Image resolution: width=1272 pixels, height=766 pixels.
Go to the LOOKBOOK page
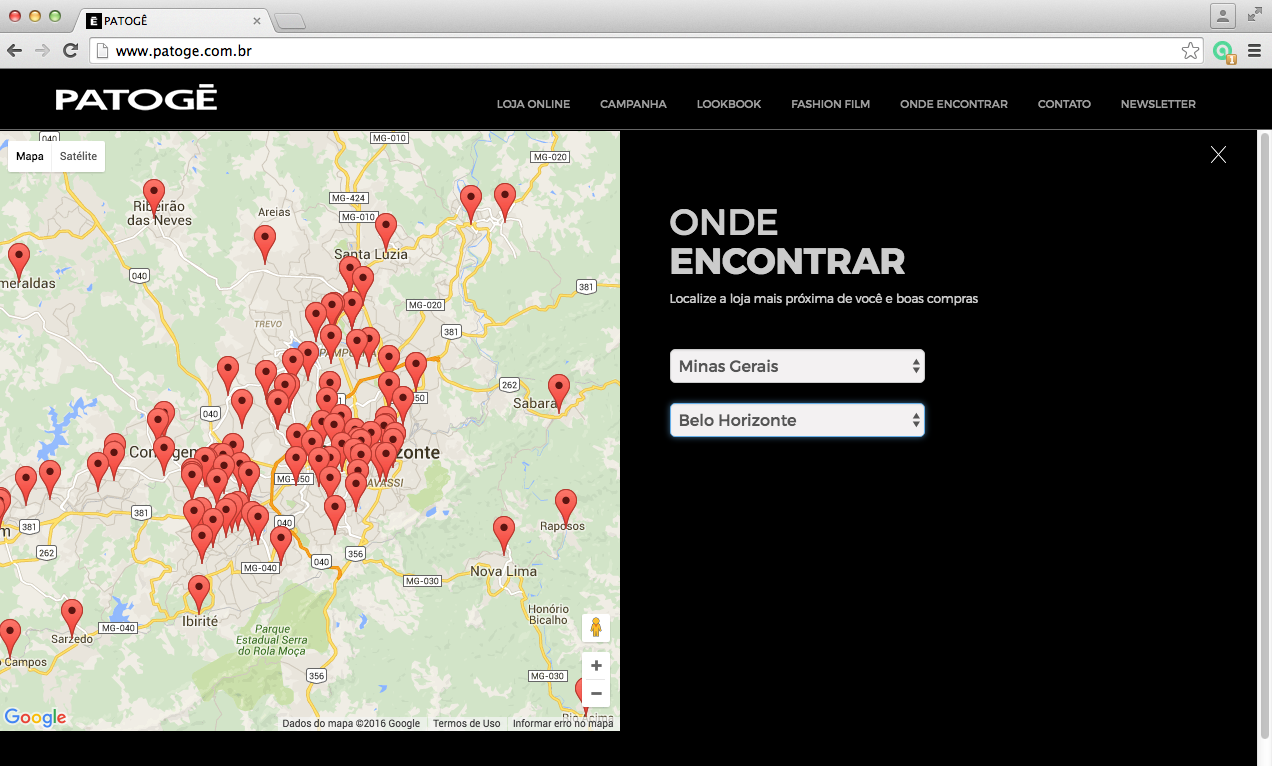click(729, 104)
